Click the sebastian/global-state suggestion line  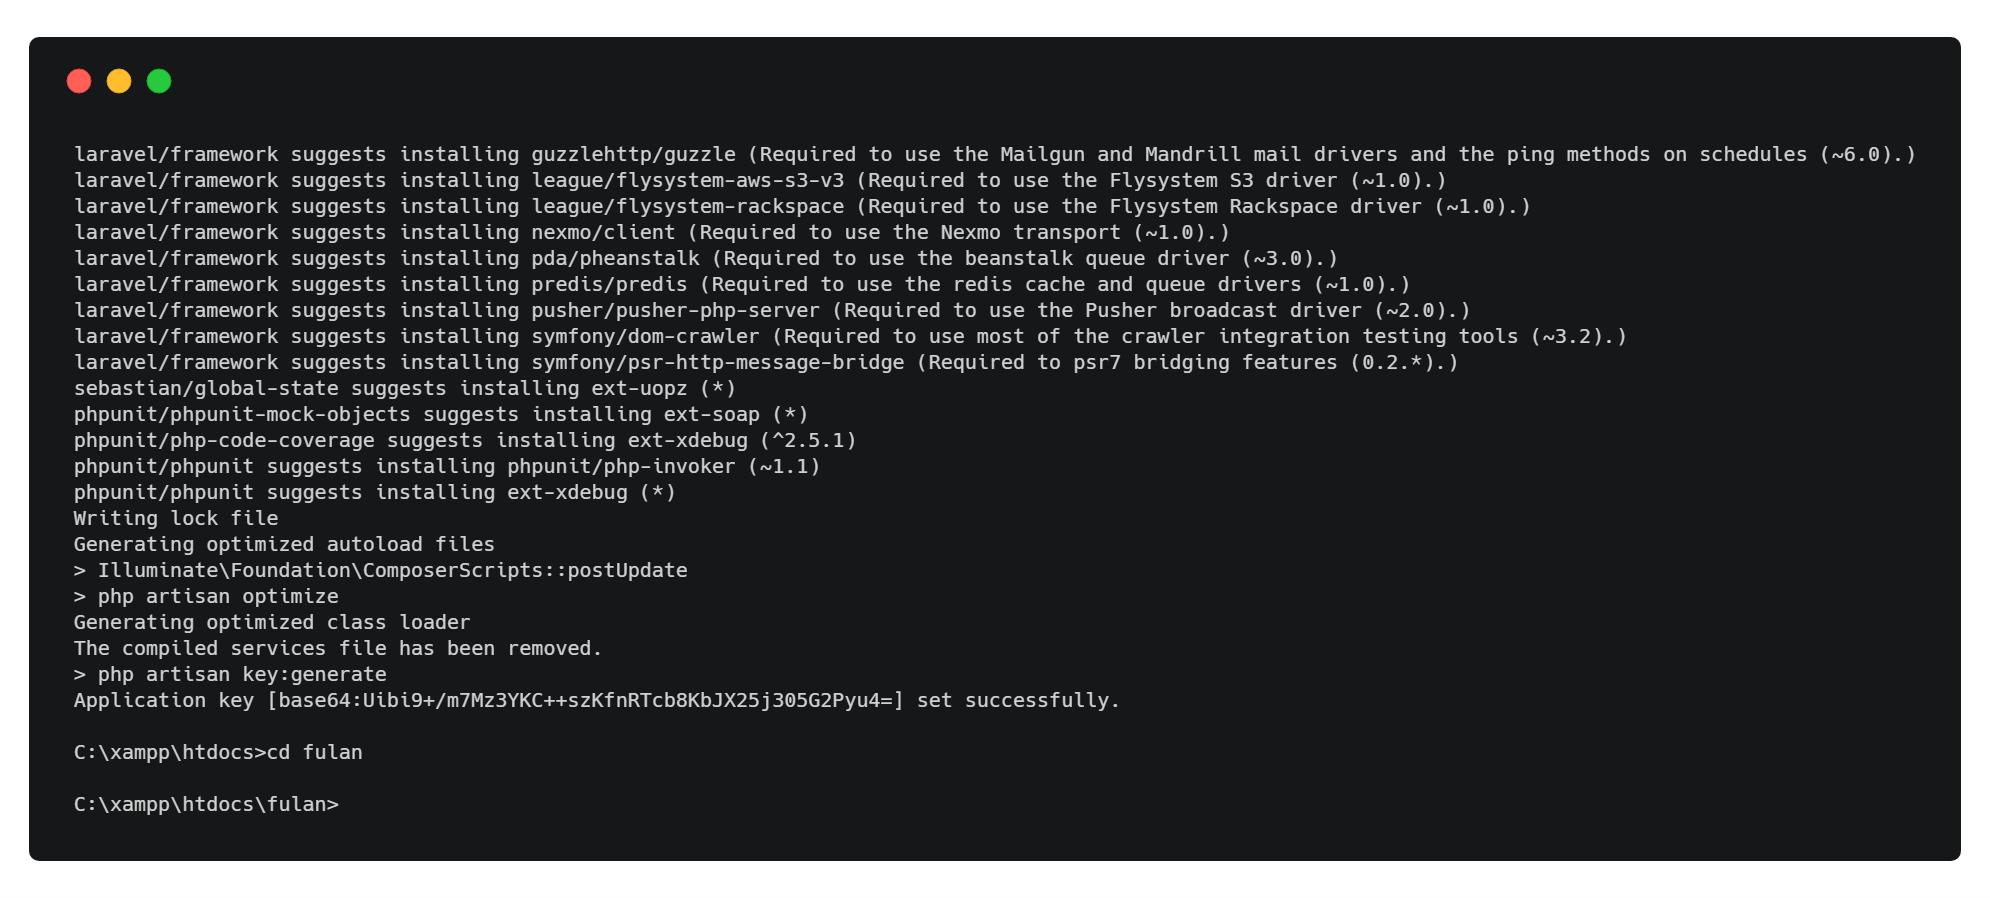[404, 388]
